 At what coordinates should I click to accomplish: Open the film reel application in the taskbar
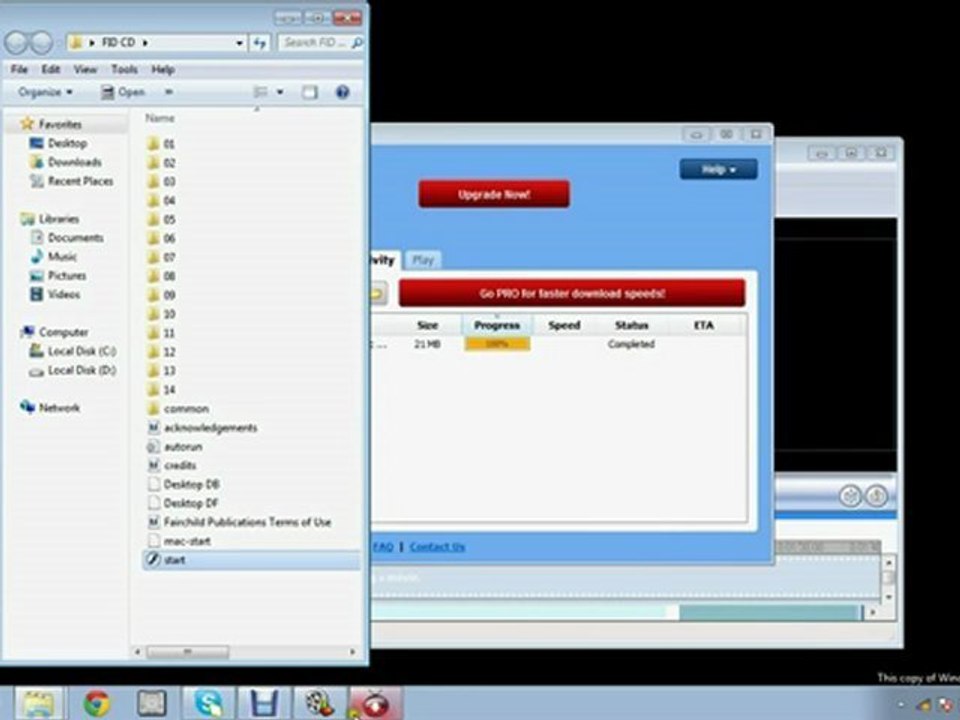point(318,703)
